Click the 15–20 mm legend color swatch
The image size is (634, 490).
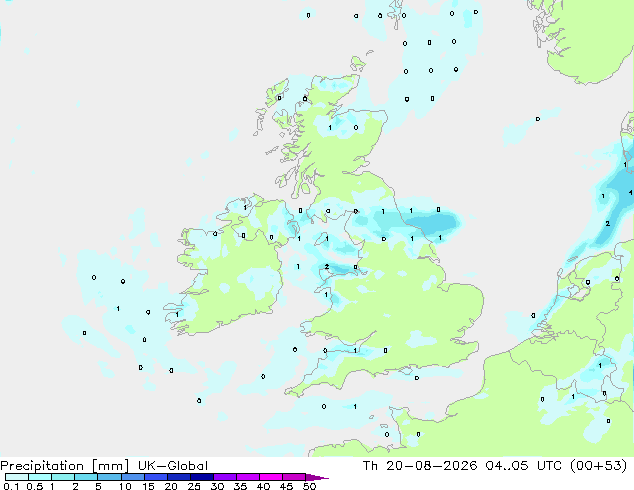click(155, 477)
